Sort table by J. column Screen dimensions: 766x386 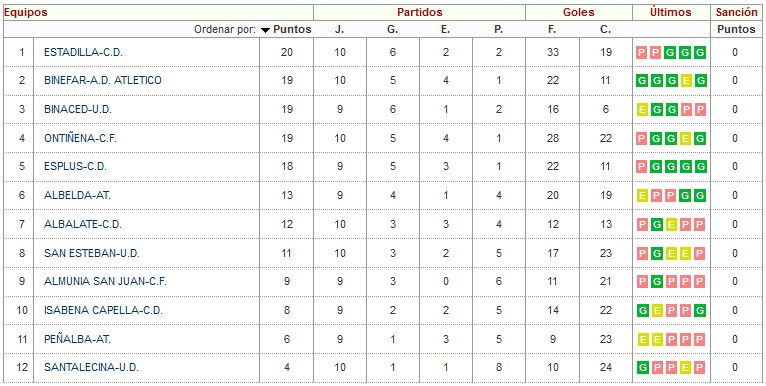tap(340, 29)
